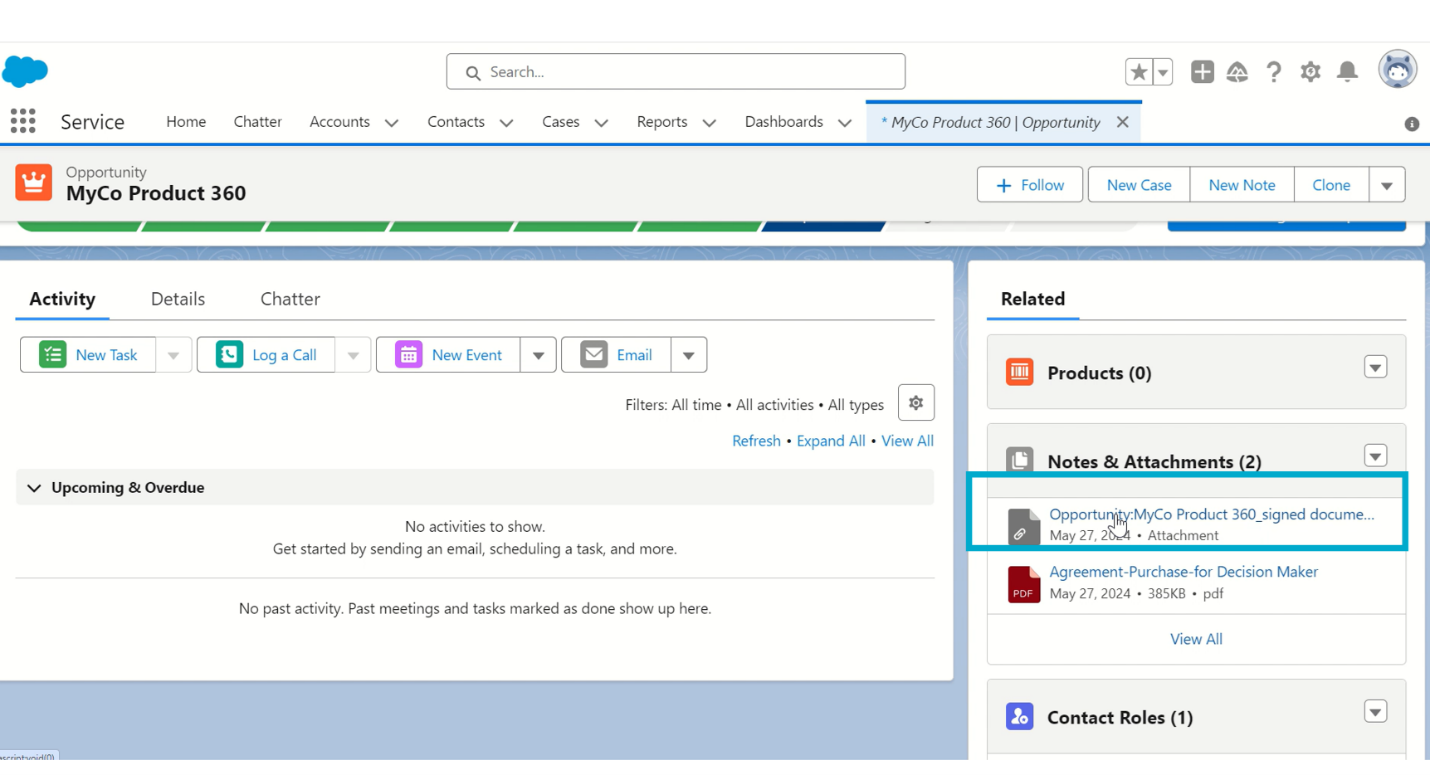Expand the favorites list dropdown arrow
This screenshot has height=775, width=1430.
coord(1163,72)
